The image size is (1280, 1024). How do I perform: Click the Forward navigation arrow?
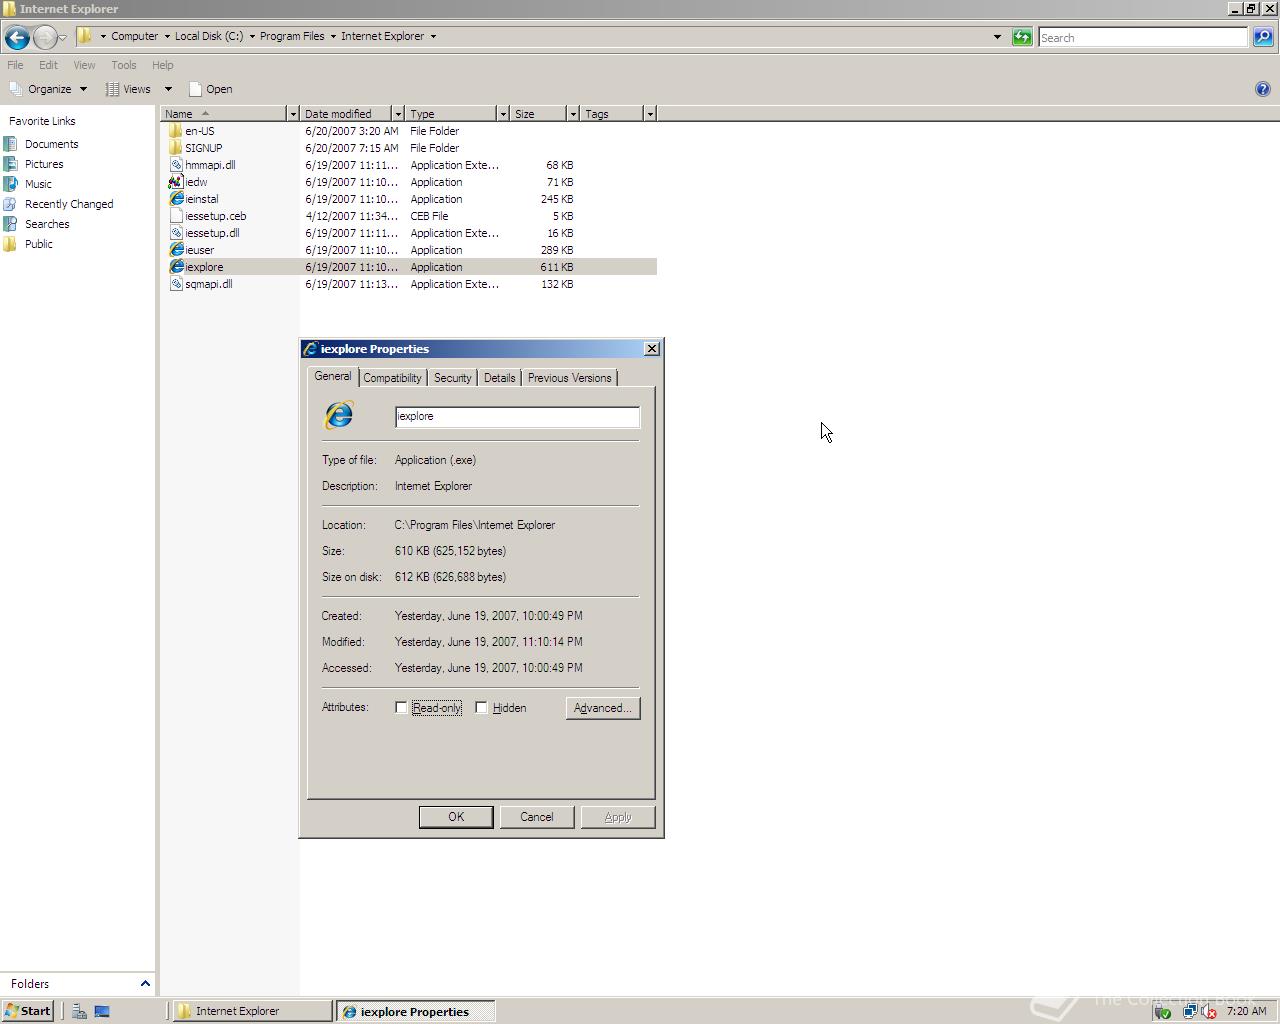point(45,37)
